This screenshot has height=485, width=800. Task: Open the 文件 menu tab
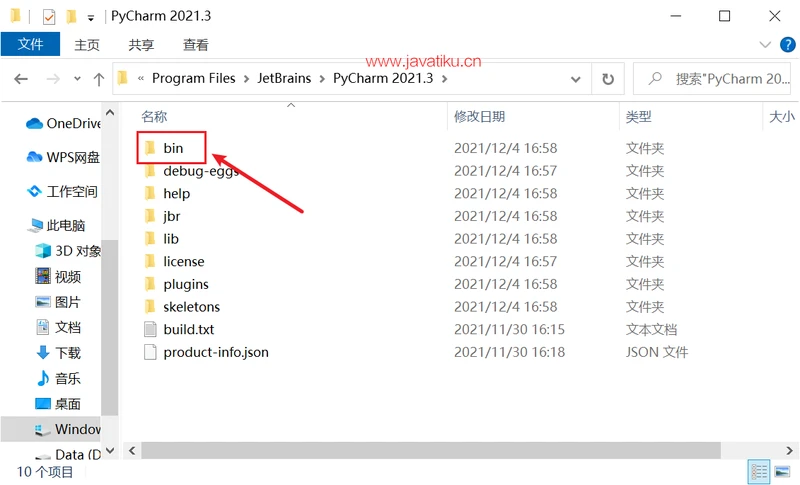tap(30, 45)
